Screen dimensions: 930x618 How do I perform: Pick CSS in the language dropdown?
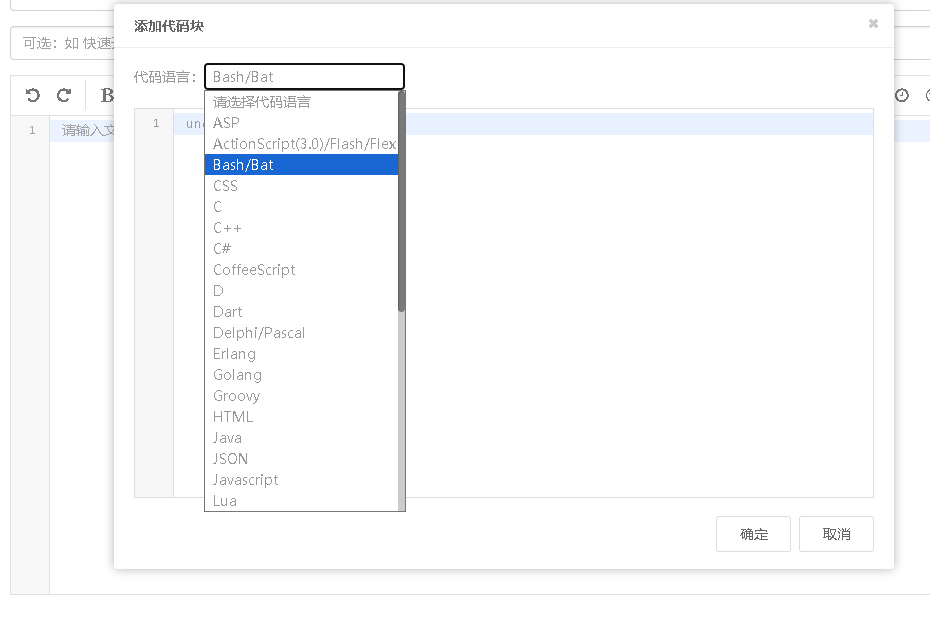click(225, 186)
